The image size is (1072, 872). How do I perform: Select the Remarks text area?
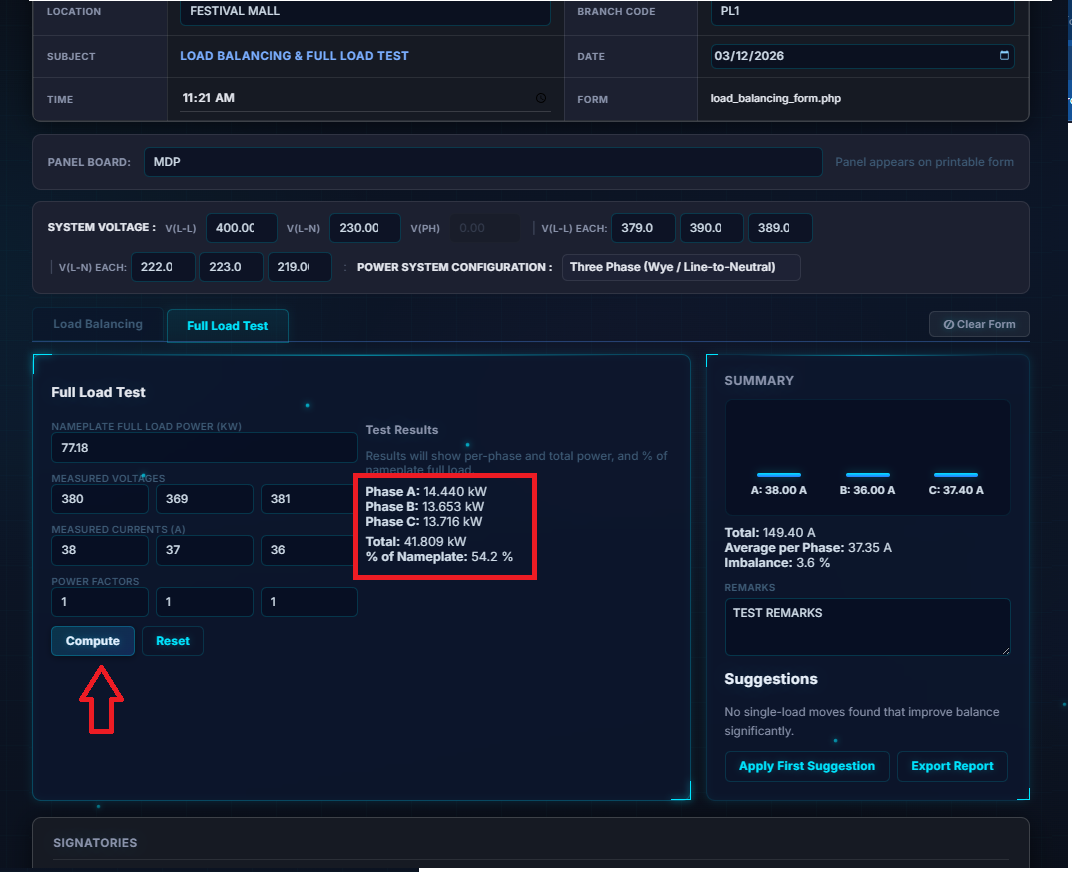click(x=866, y=626)
